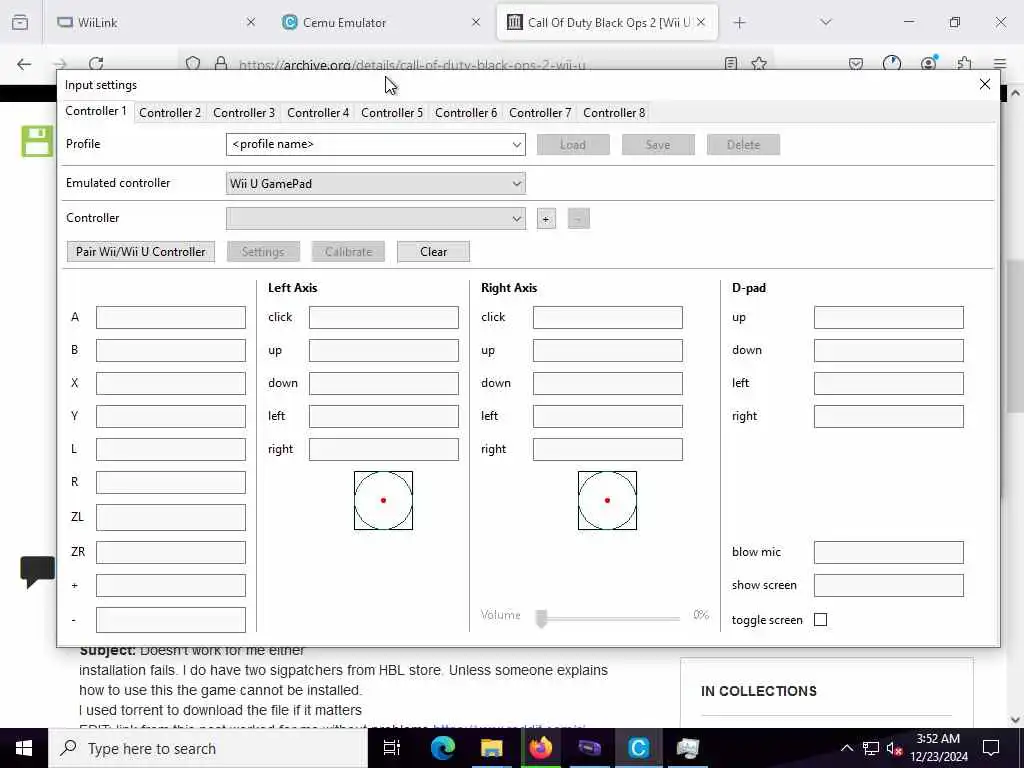Viewport: 1024px width, 768px height.
Task: Select the ZL mapping field
Action: coord(171,517)
